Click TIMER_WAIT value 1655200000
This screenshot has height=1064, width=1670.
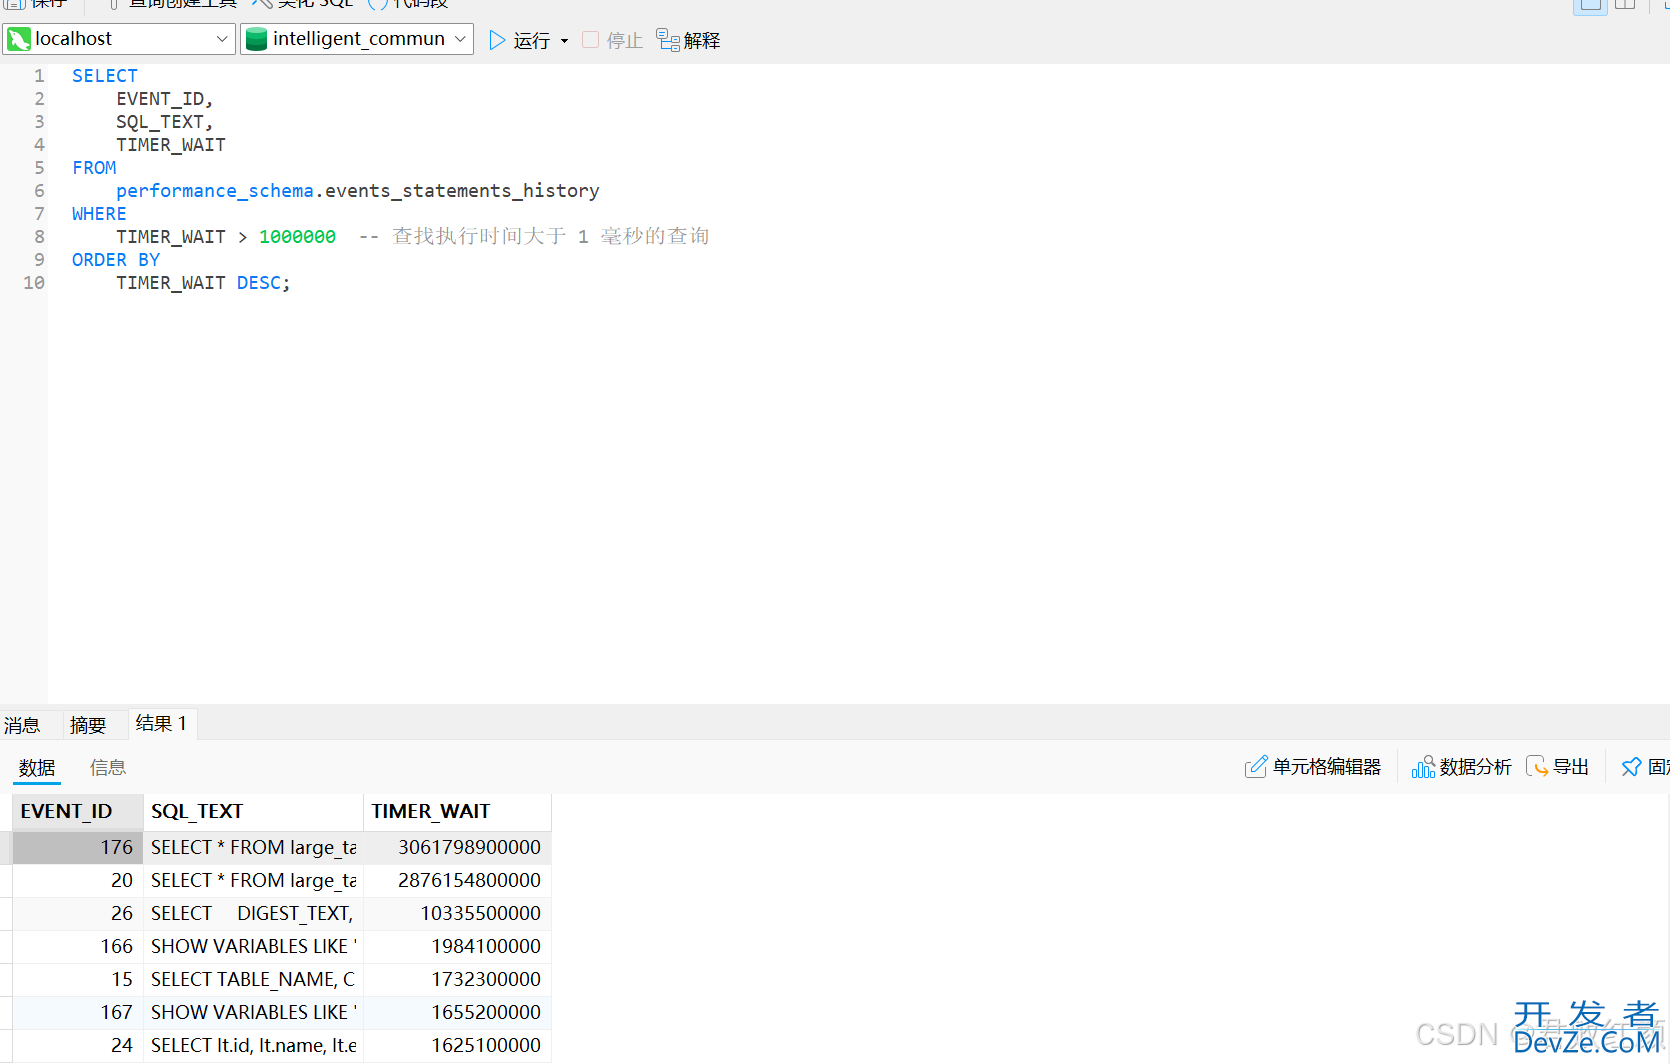point(457,1012)
